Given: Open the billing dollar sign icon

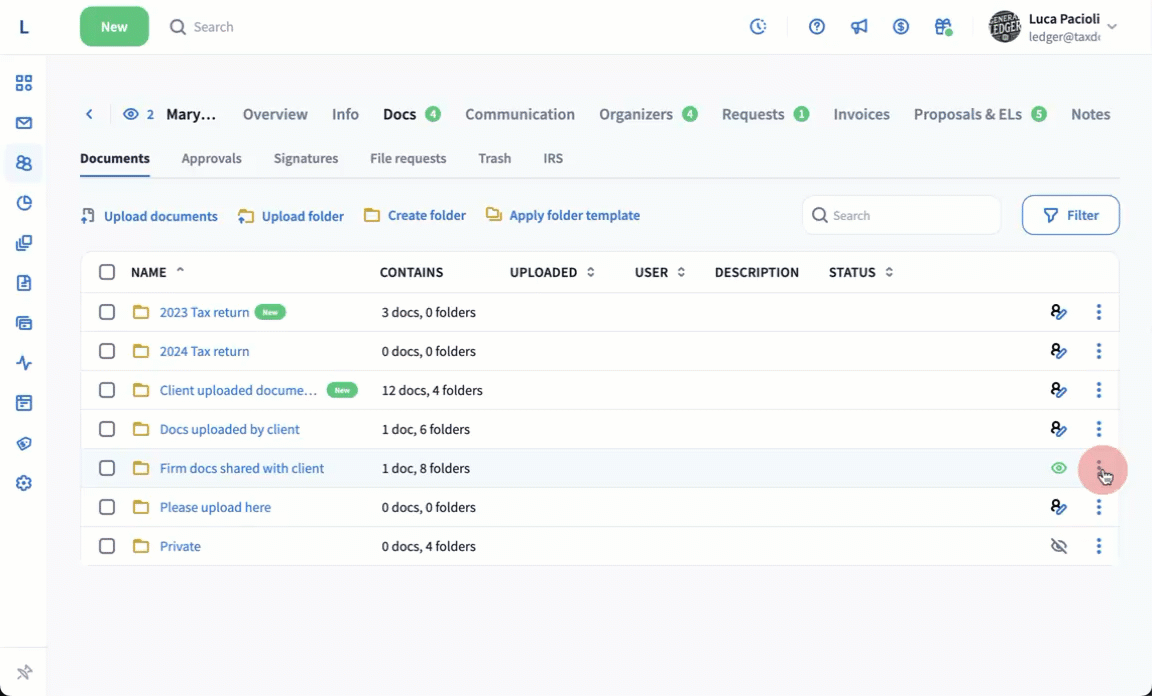Looking at the screenshot, I should (901, 27).
